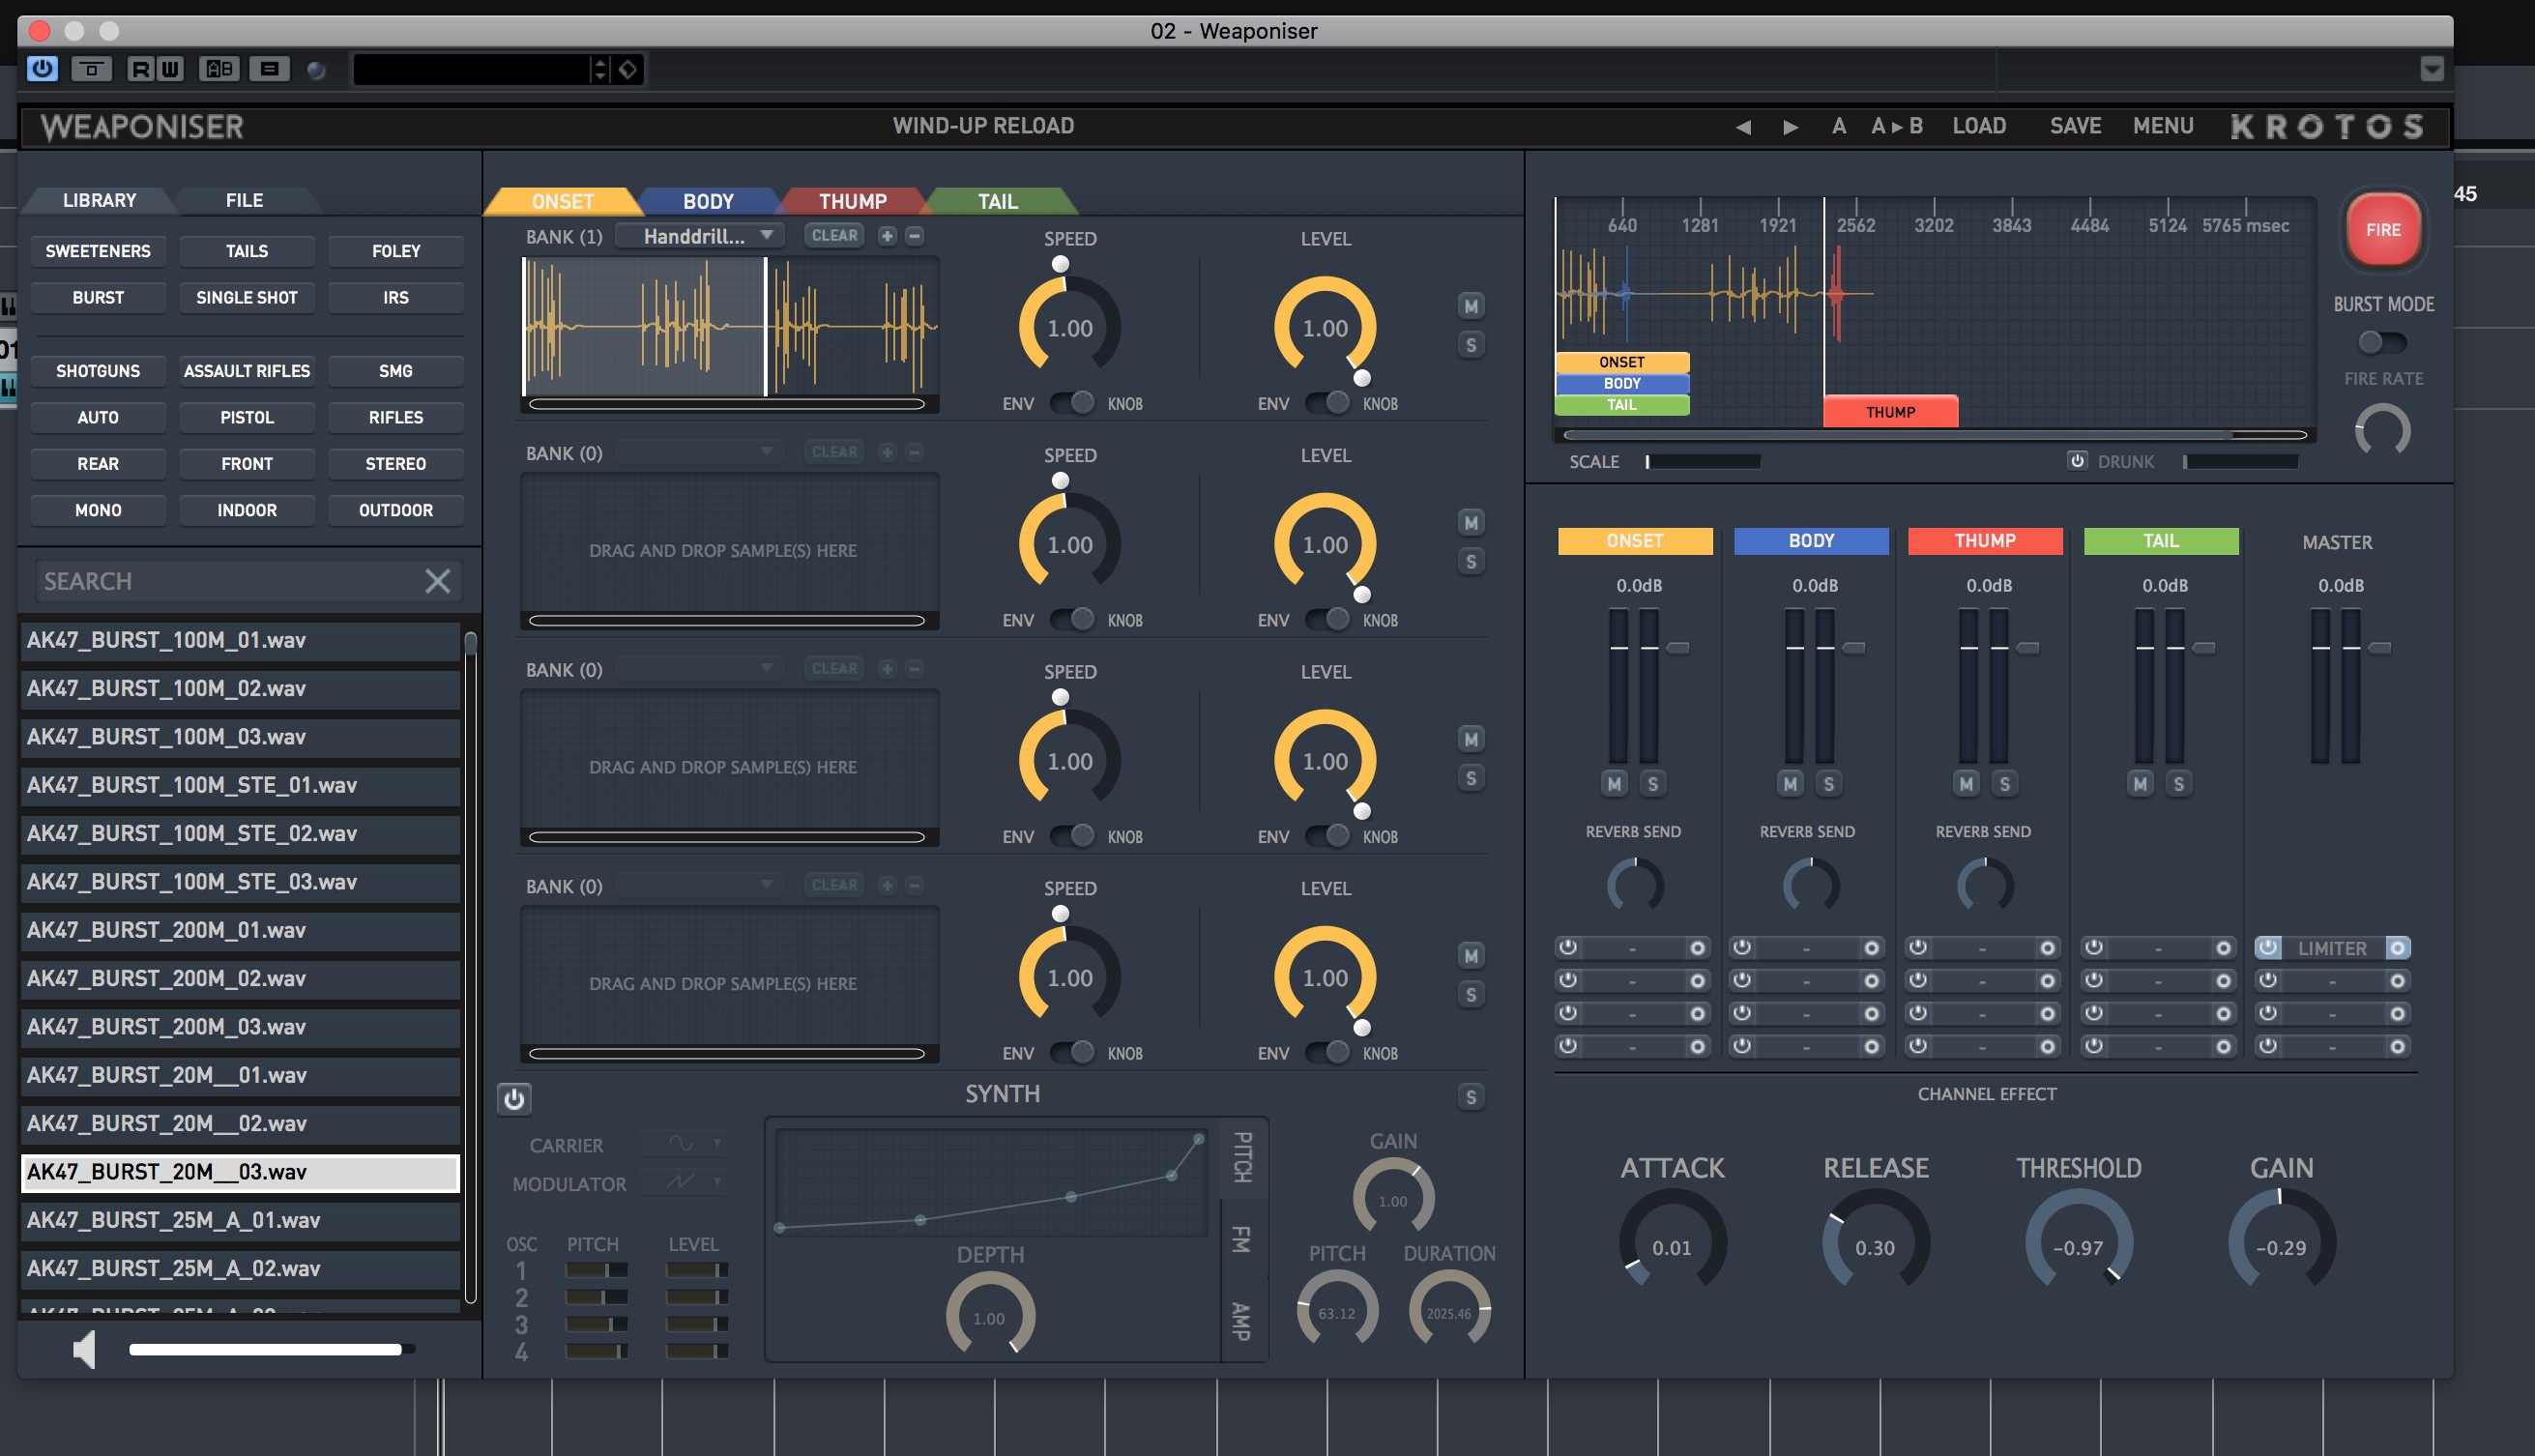Remove sample from first bank minus icon

[914, 236]
